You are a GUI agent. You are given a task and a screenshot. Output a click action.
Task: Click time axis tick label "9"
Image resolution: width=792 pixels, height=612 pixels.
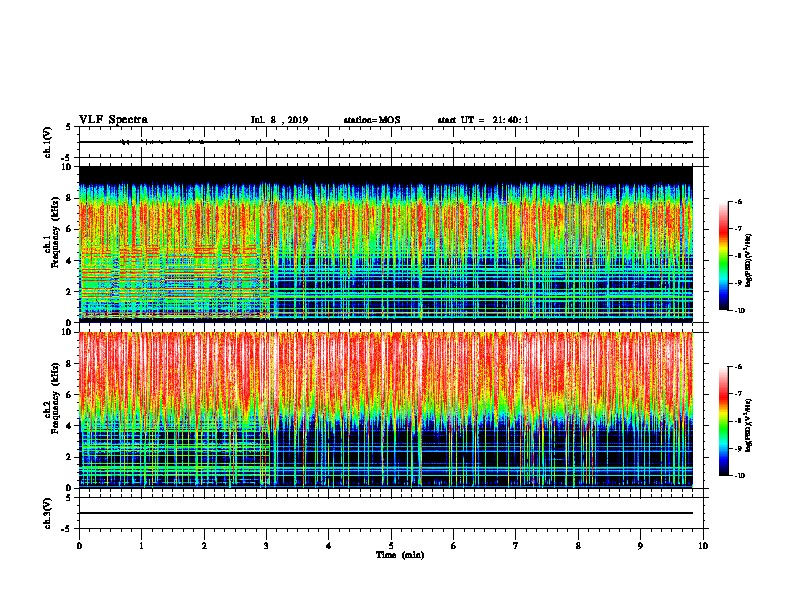[x=640, y=546]
